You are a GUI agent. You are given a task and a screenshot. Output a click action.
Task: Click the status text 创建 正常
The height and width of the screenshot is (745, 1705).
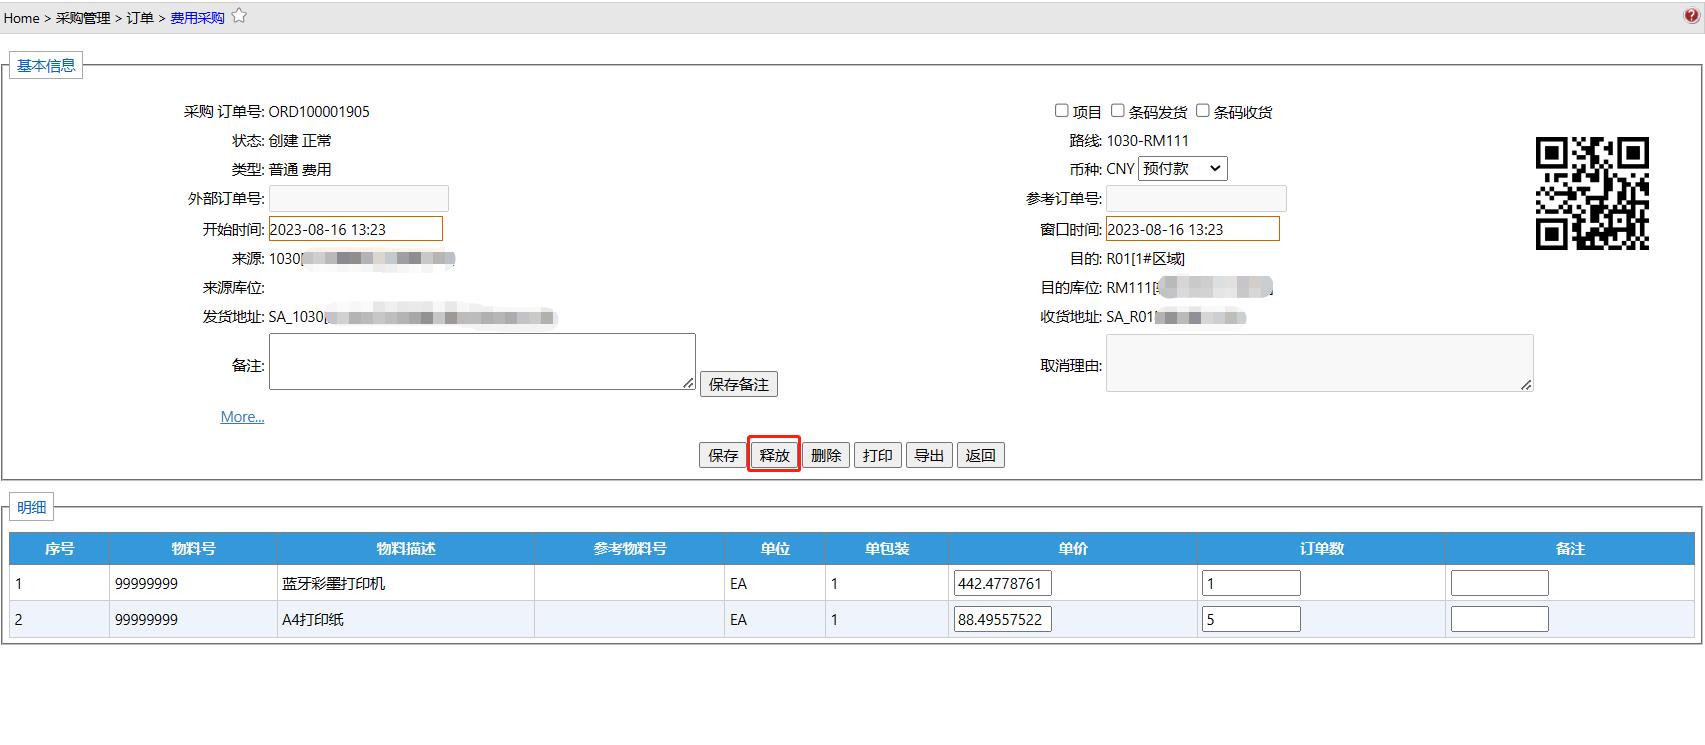pos(300,140)
